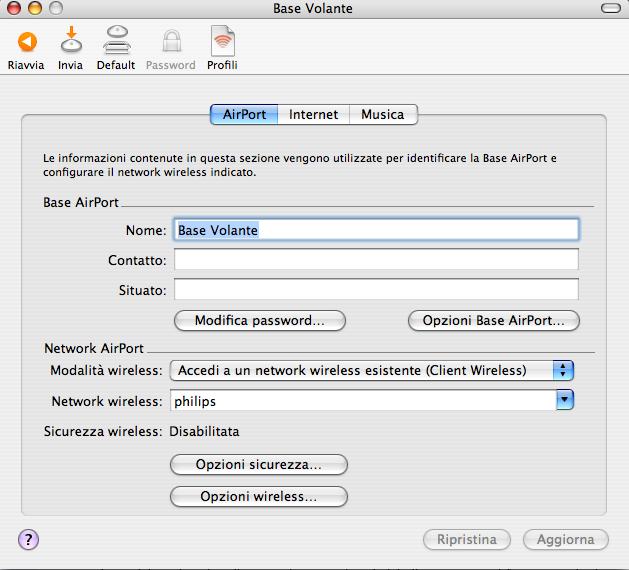Click the Invia upload icon
629x570 pixels.
coord(71,40)
